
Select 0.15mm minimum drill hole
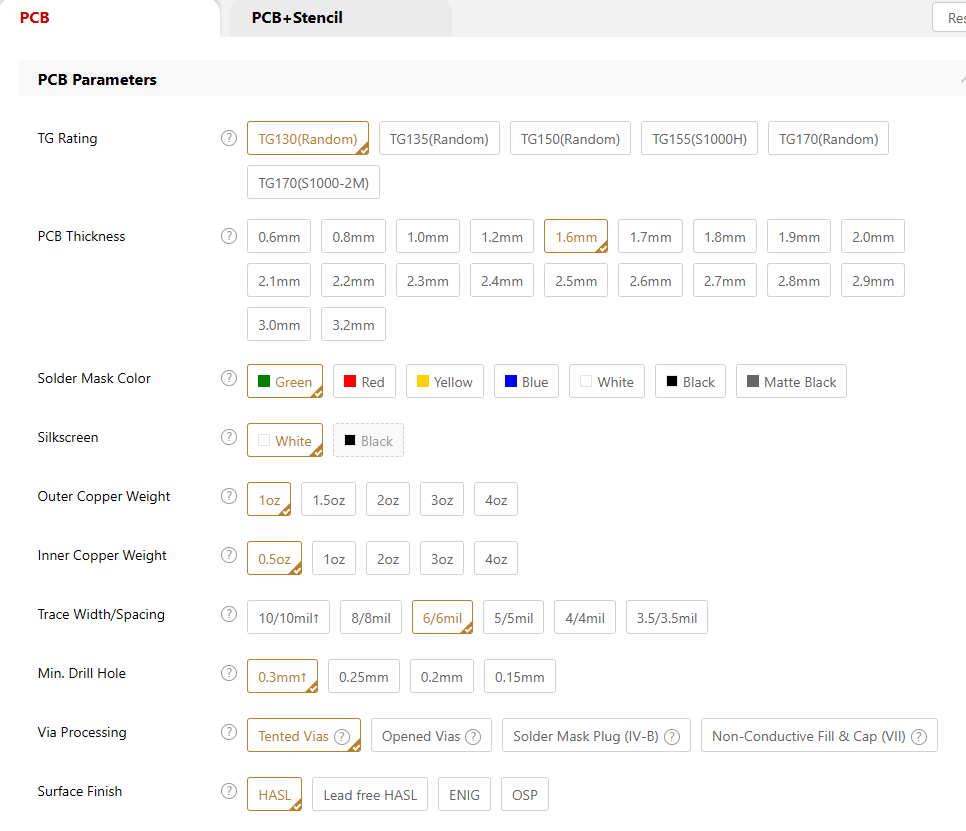[x=520, y=676]
